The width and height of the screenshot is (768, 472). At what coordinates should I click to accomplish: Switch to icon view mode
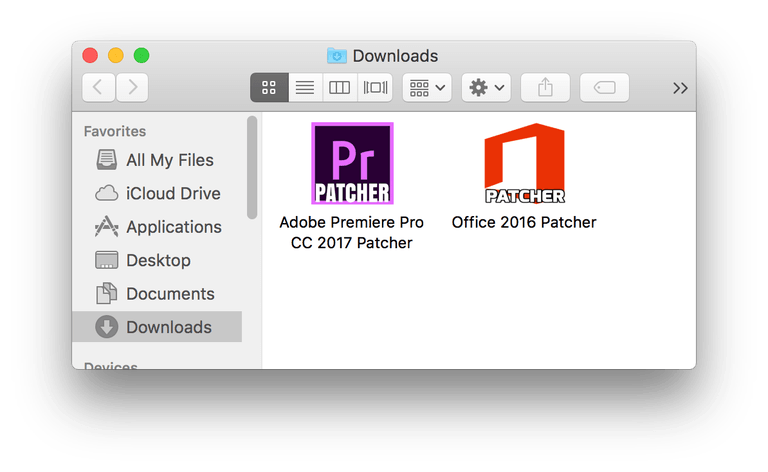[269, 87]
